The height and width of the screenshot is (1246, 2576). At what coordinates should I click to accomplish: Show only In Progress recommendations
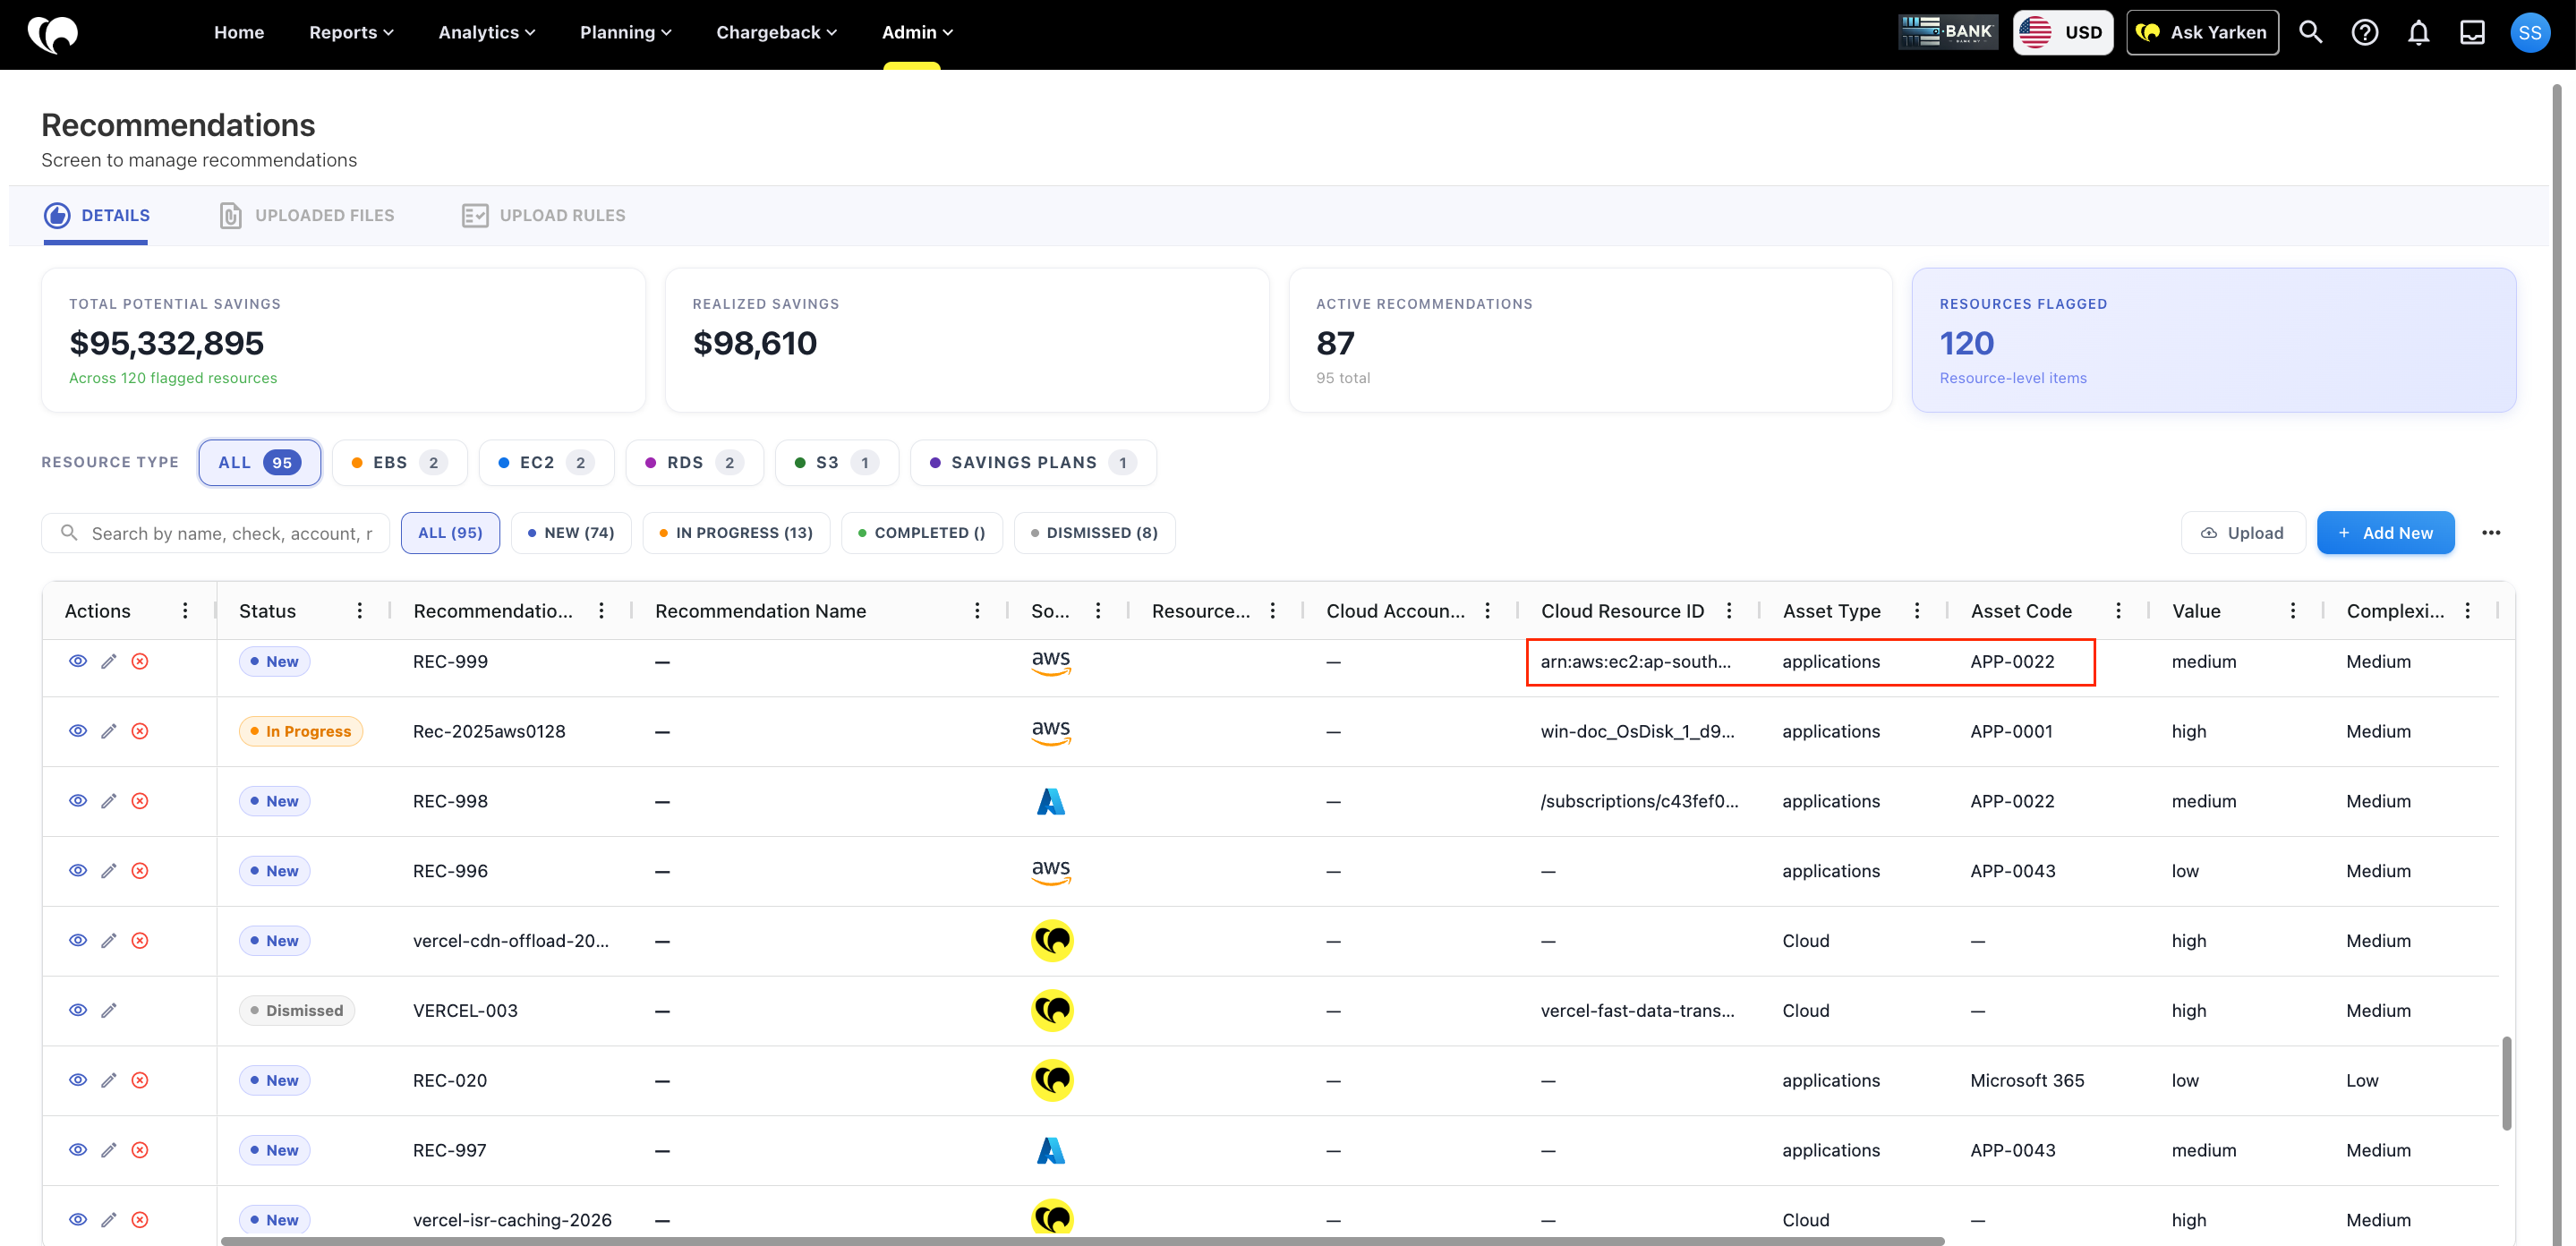736,533
